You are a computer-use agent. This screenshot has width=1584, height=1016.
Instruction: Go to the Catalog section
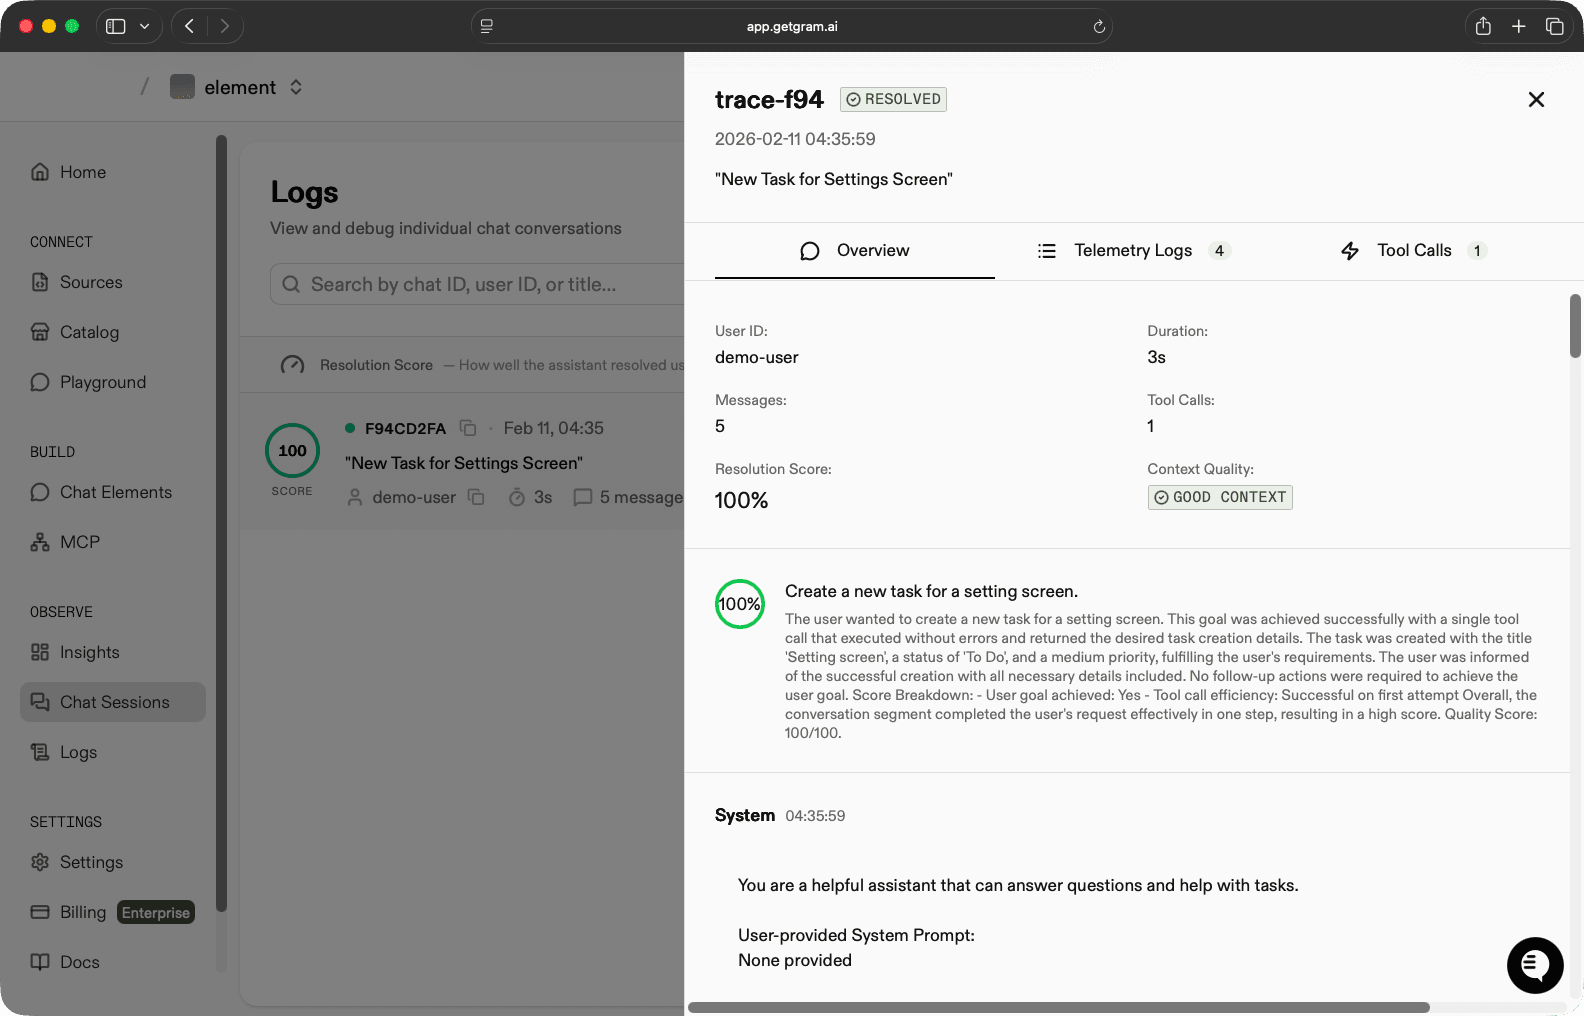(75, 332)
